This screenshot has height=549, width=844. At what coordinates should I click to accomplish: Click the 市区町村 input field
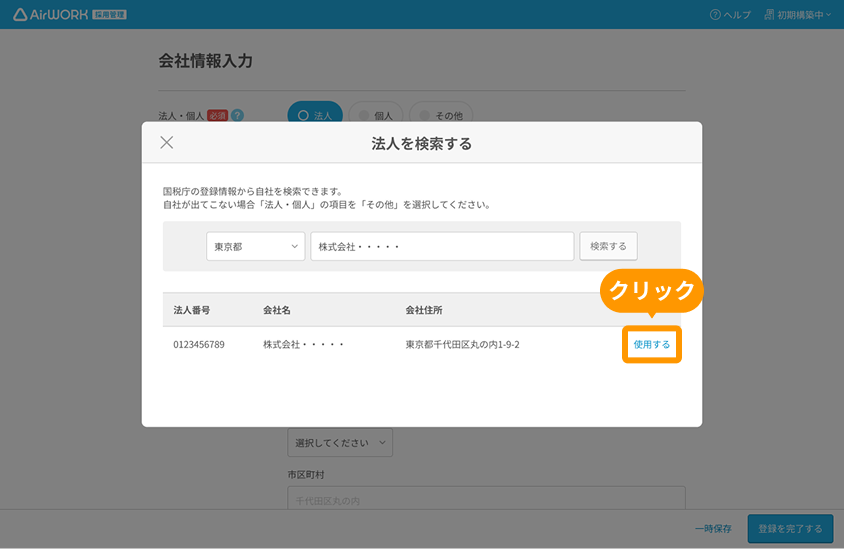pyautogui.click(x=487, y=498)
